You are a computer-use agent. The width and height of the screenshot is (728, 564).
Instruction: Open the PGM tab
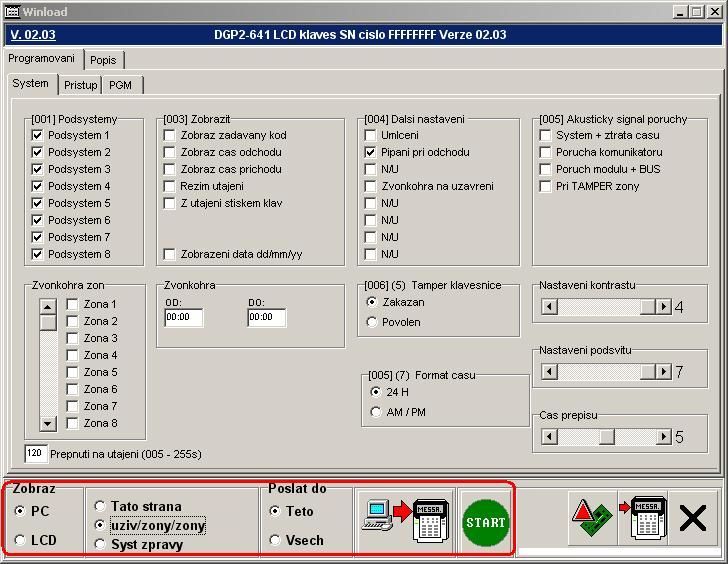(x=120, y=85)
